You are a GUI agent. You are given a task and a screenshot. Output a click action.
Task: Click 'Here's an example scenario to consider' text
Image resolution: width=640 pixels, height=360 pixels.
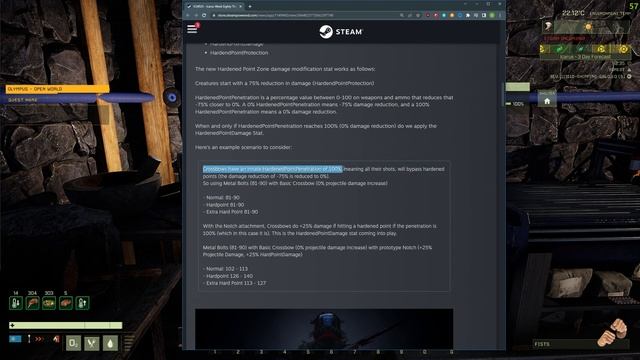pos(243,147)
